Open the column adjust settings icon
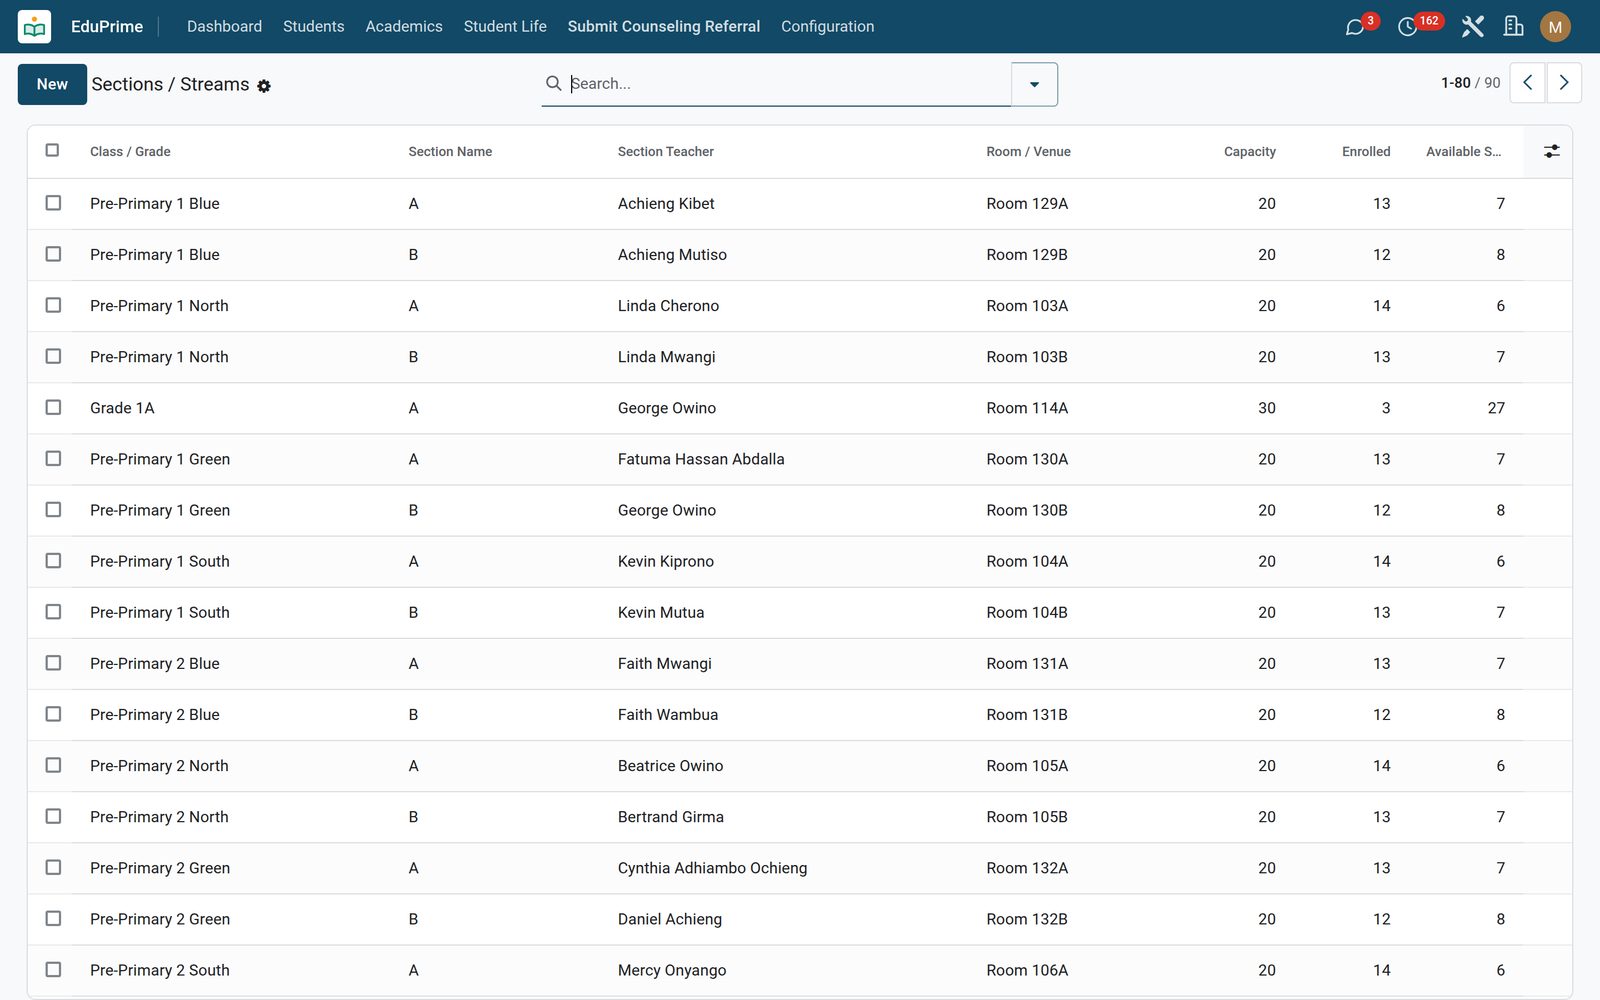The image size is (1600, 1000). point(1551,151)
